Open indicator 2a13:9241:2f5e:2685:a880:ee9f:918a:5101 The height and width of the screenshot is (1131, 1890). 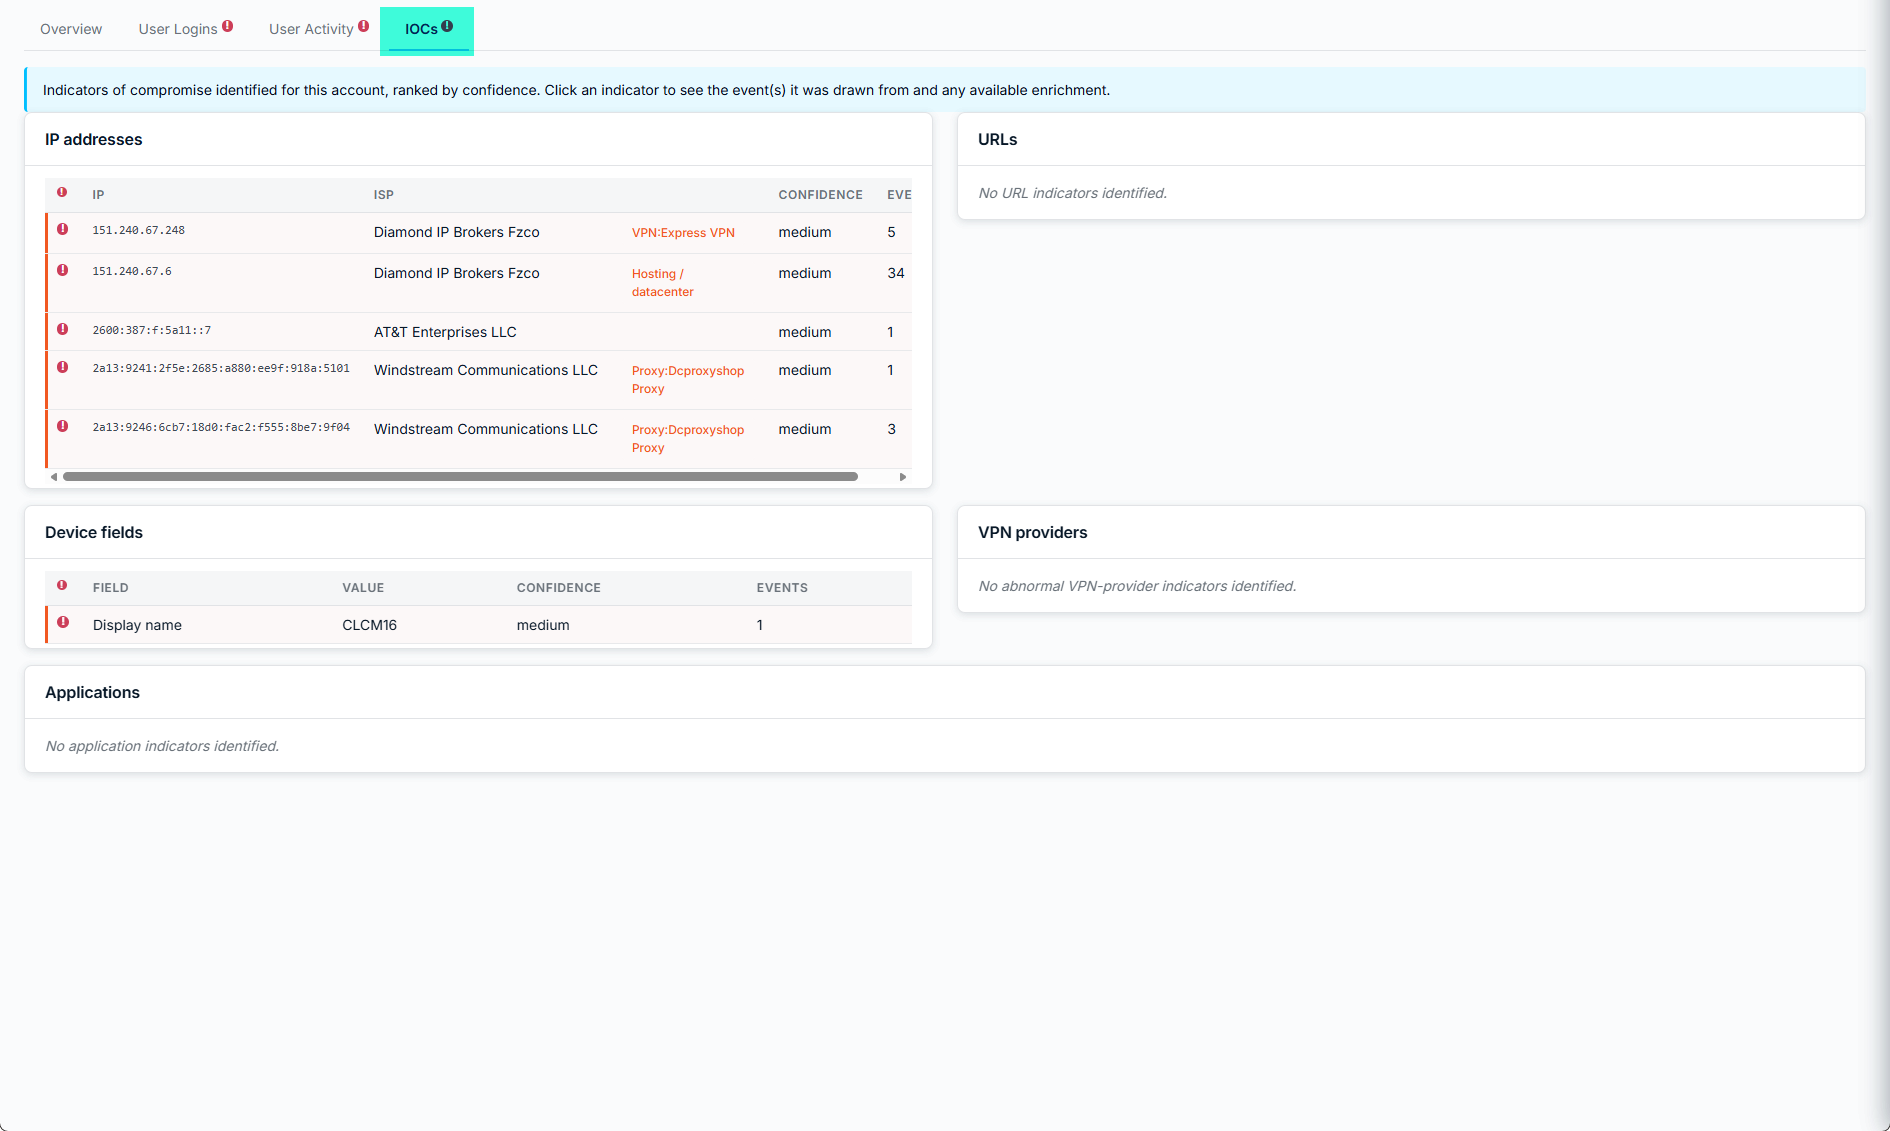pyautogui.click(x=221, y=369)
